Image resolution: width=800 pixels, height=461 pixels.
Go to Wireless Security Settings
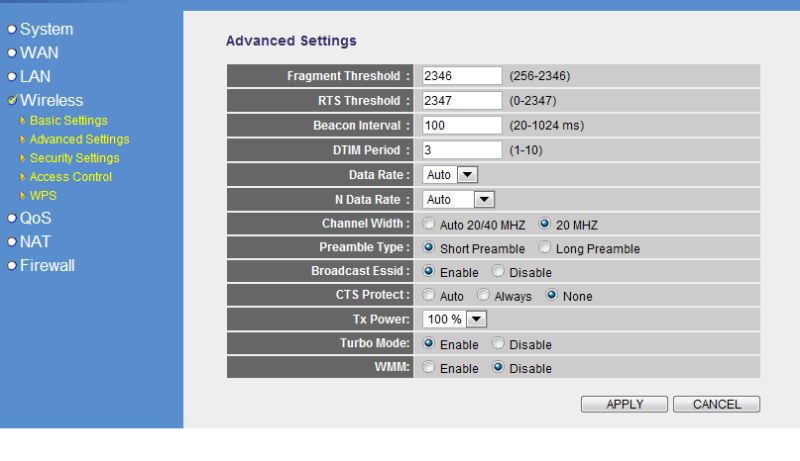74,158
